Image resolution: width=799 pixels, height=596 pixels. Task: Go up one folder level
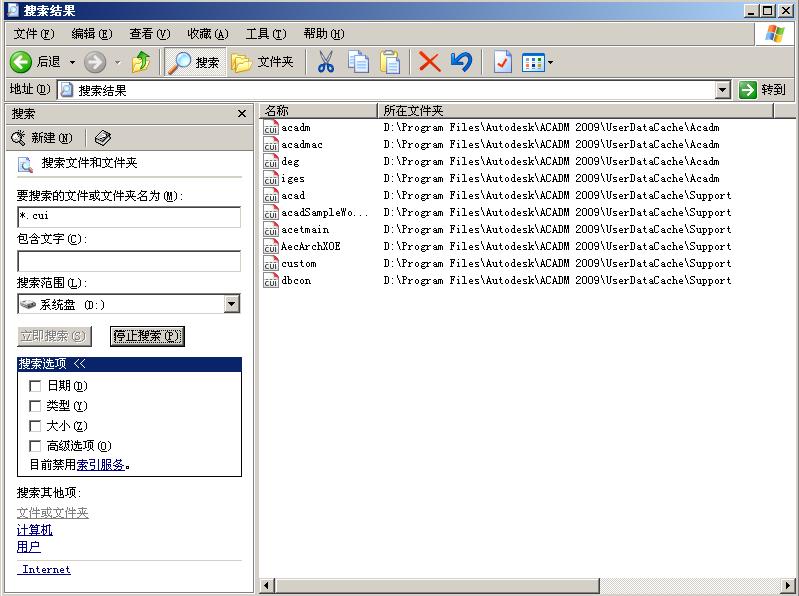pos(141,62)
